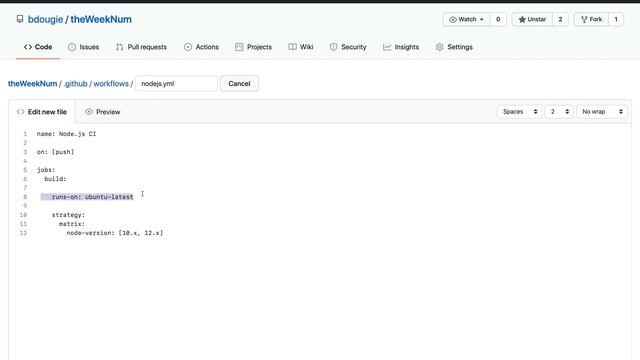Click the Pull requests branch icon
640x360 pixels.
(119, 47)
